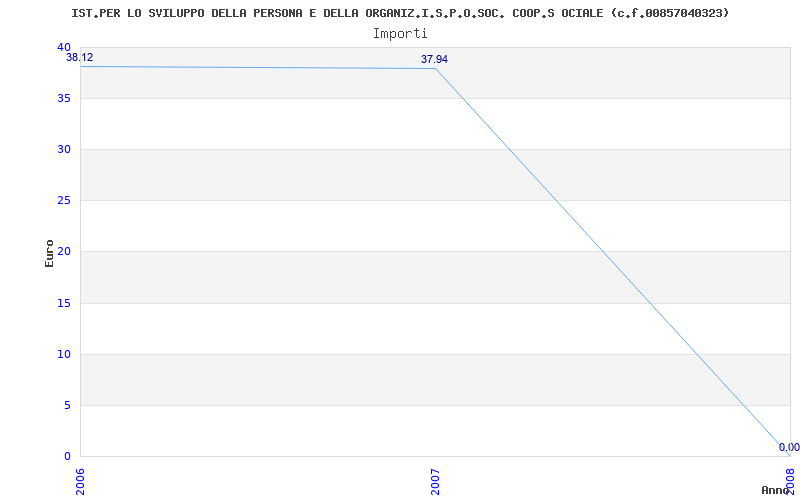Click the 37.94 data label

[434, 59]
